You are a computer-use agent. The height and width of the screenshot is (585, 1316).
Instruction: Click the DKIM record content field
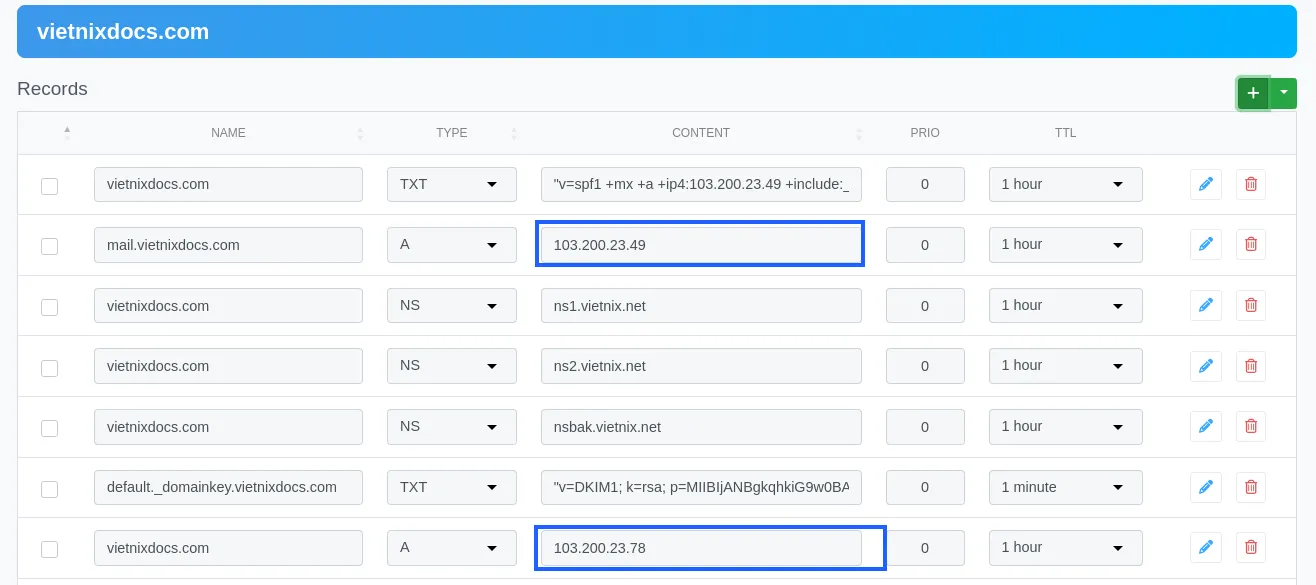[701, 487]
